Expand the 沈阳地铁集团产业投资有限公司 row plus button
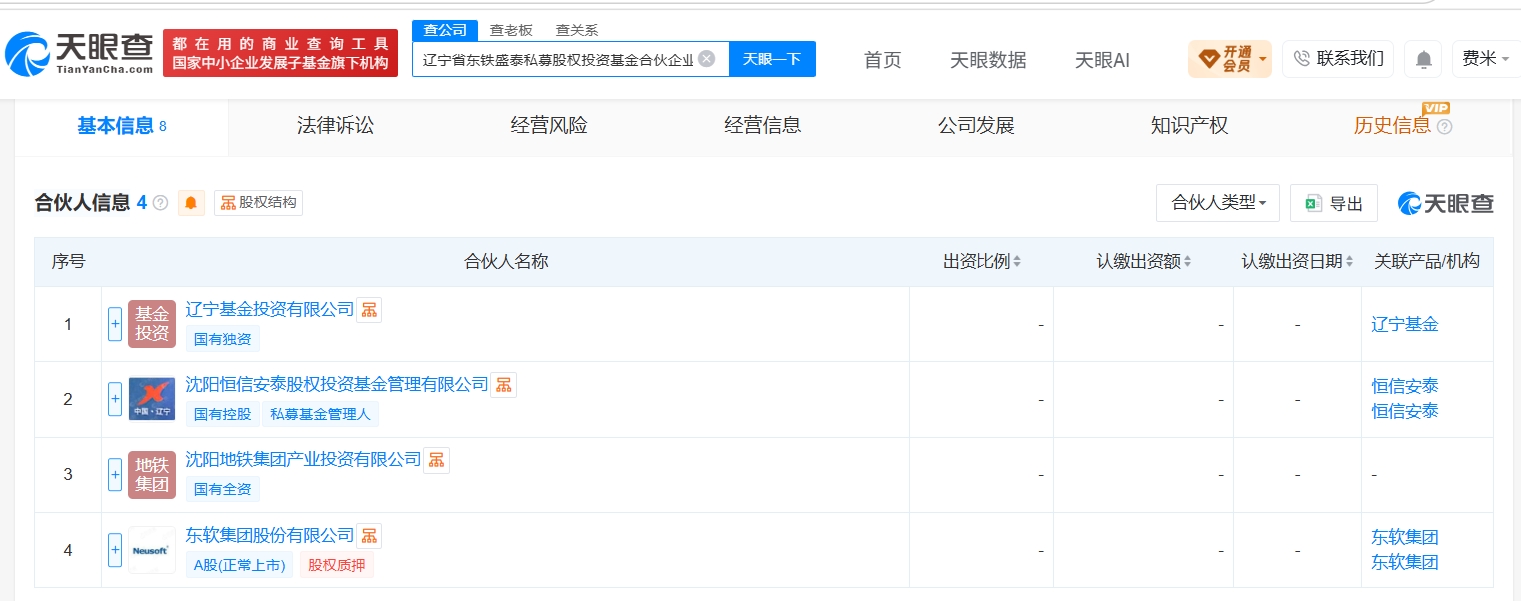The height and width of the screenshot is (601, 1521). point(115,474)
